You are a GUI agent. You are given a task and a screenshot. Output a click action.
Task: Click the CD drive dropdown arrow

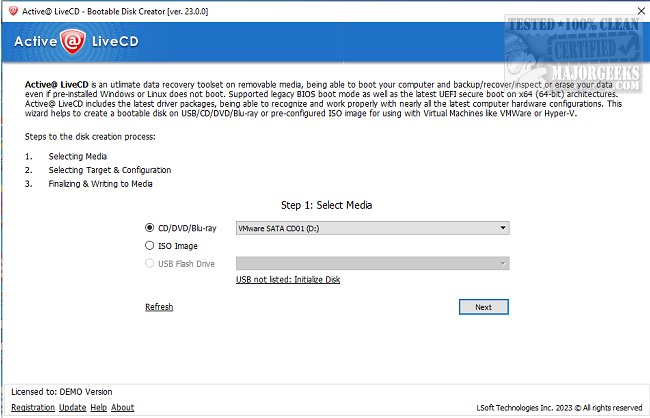(x=504, y=228)
